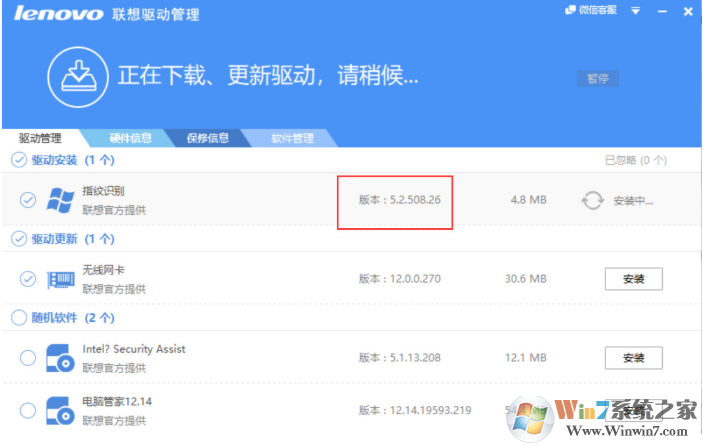Viewport: 704px width, 445px height.
Task: Click the software disc icon for 电脑管家12.14
Action: (60, 411)
